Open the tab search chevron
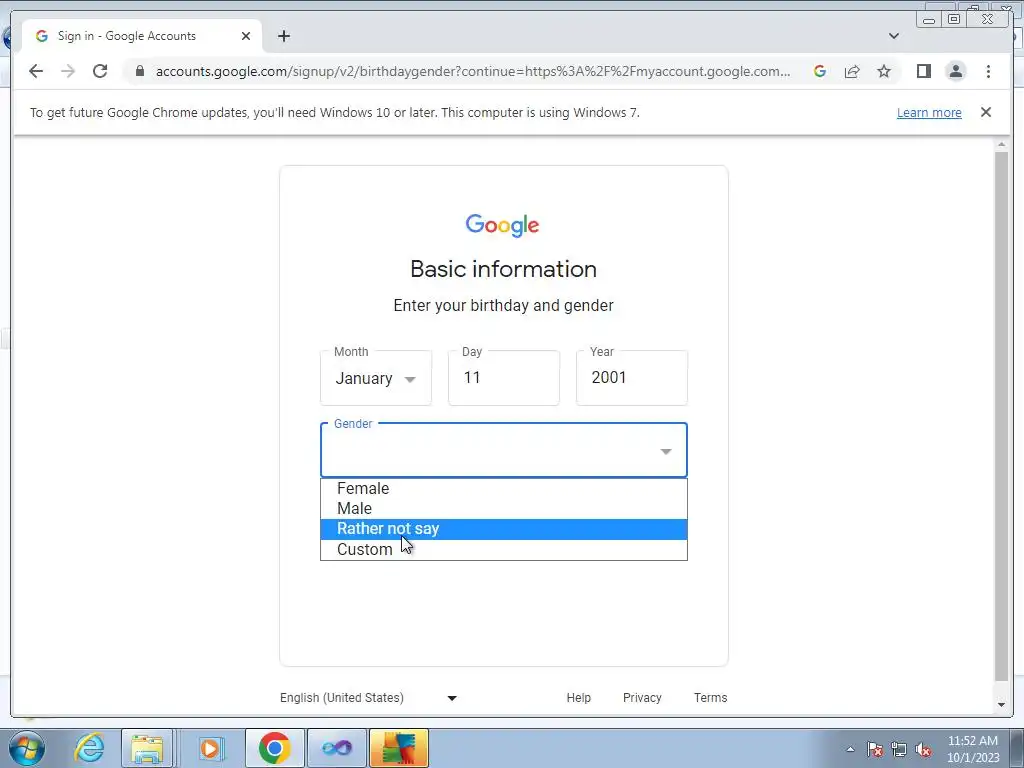The height and width of the screenshot is (768, 1024). pyautogui.click(x=893, y=36)
